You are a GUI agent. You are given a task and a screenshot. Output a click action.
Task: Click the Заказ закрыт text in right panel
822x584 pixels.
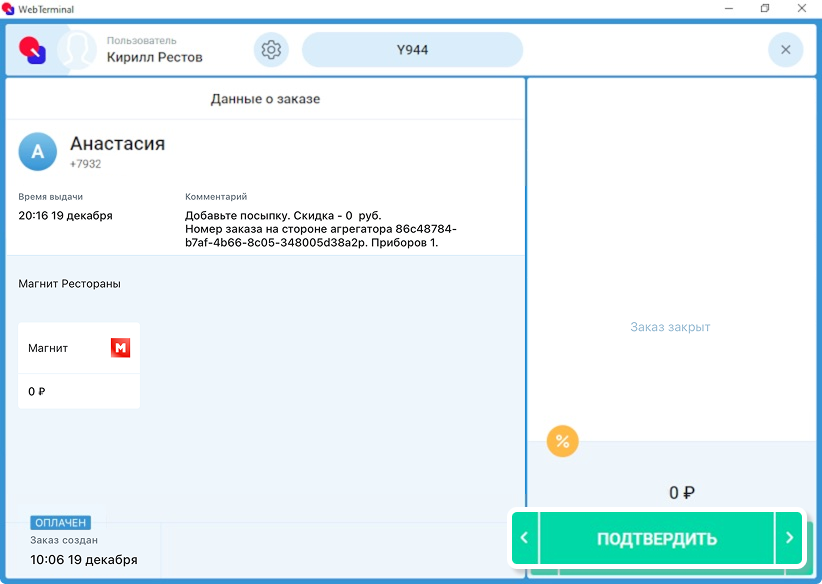coord(670,327)
